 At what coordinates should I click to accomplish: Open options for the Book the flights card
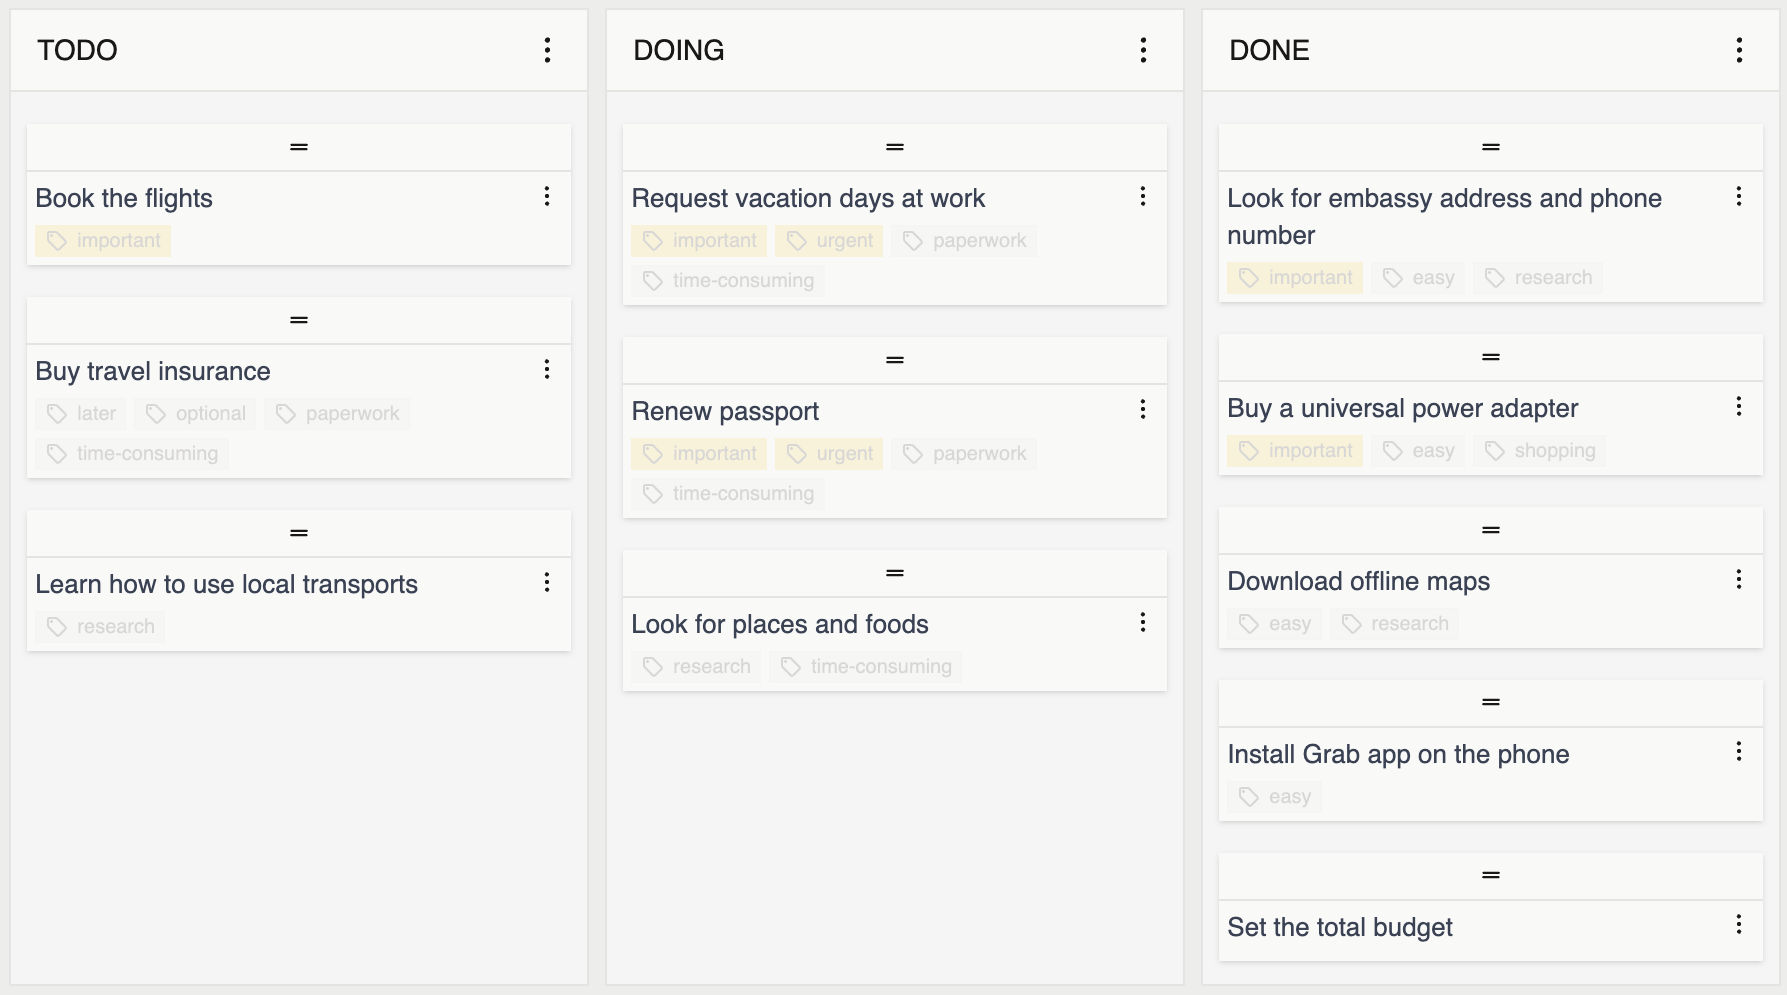coord(547,197)
